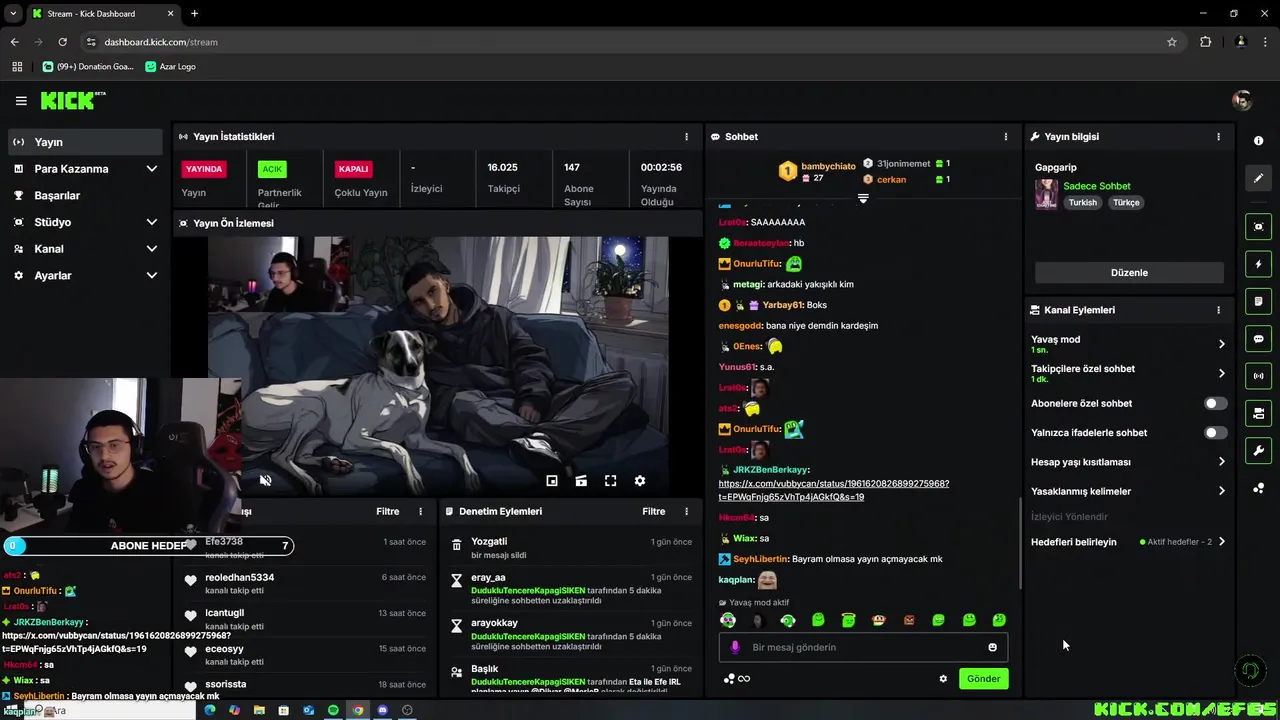
Task: Click the Gönder send button
Action: [x=983, y=679]
